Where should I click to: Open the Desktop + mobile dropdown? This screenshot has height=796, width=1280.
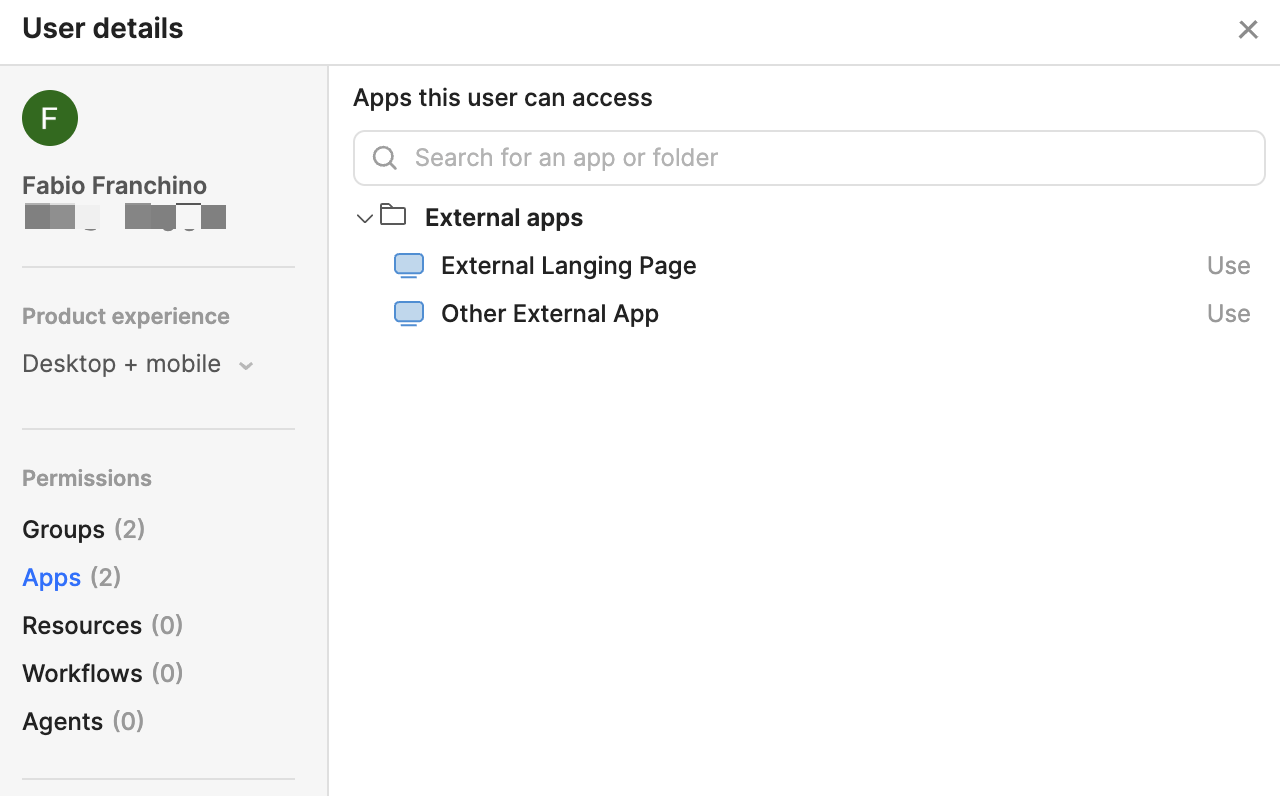click(x=122, y=364)
